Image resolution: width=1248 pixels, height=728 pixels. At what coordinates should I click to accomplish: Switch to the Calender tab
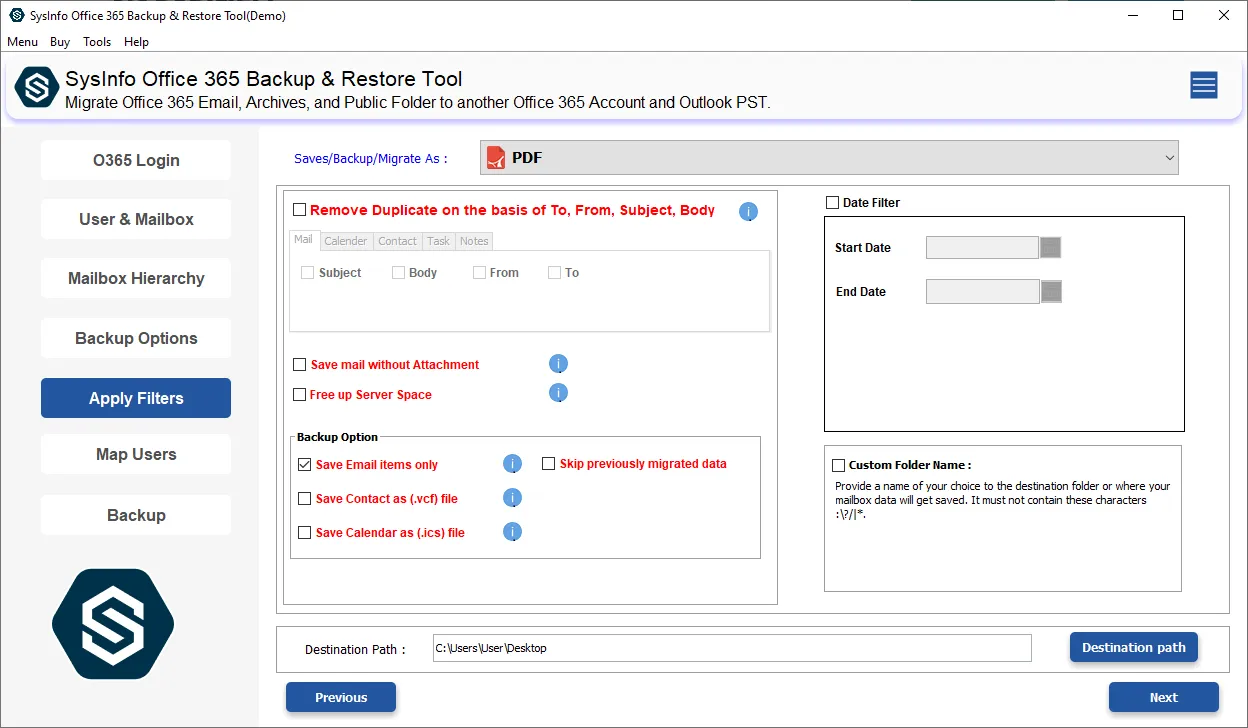pos(345,241)
